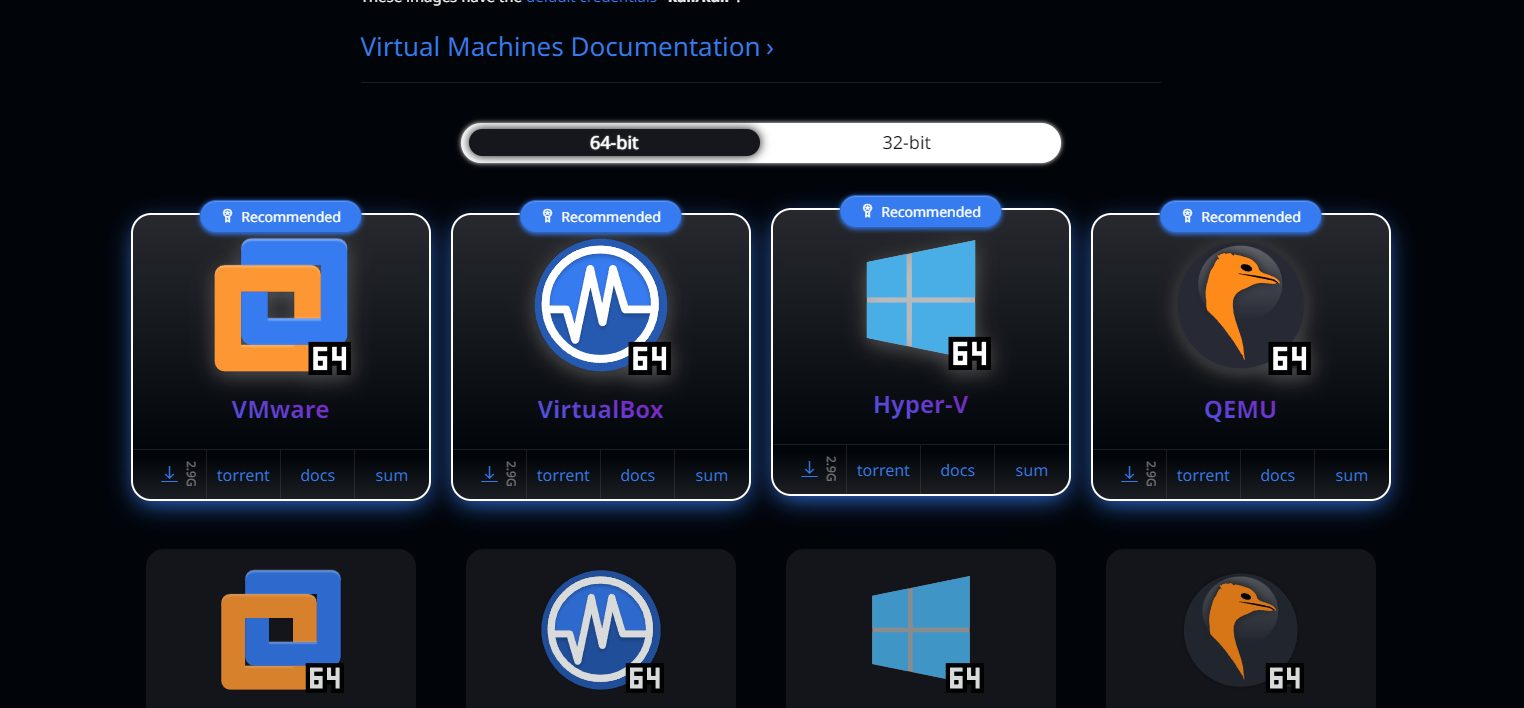Click the torrent option under VMware
The width and height of the screenshot is (1524, 708).
(x=243, y=475)
